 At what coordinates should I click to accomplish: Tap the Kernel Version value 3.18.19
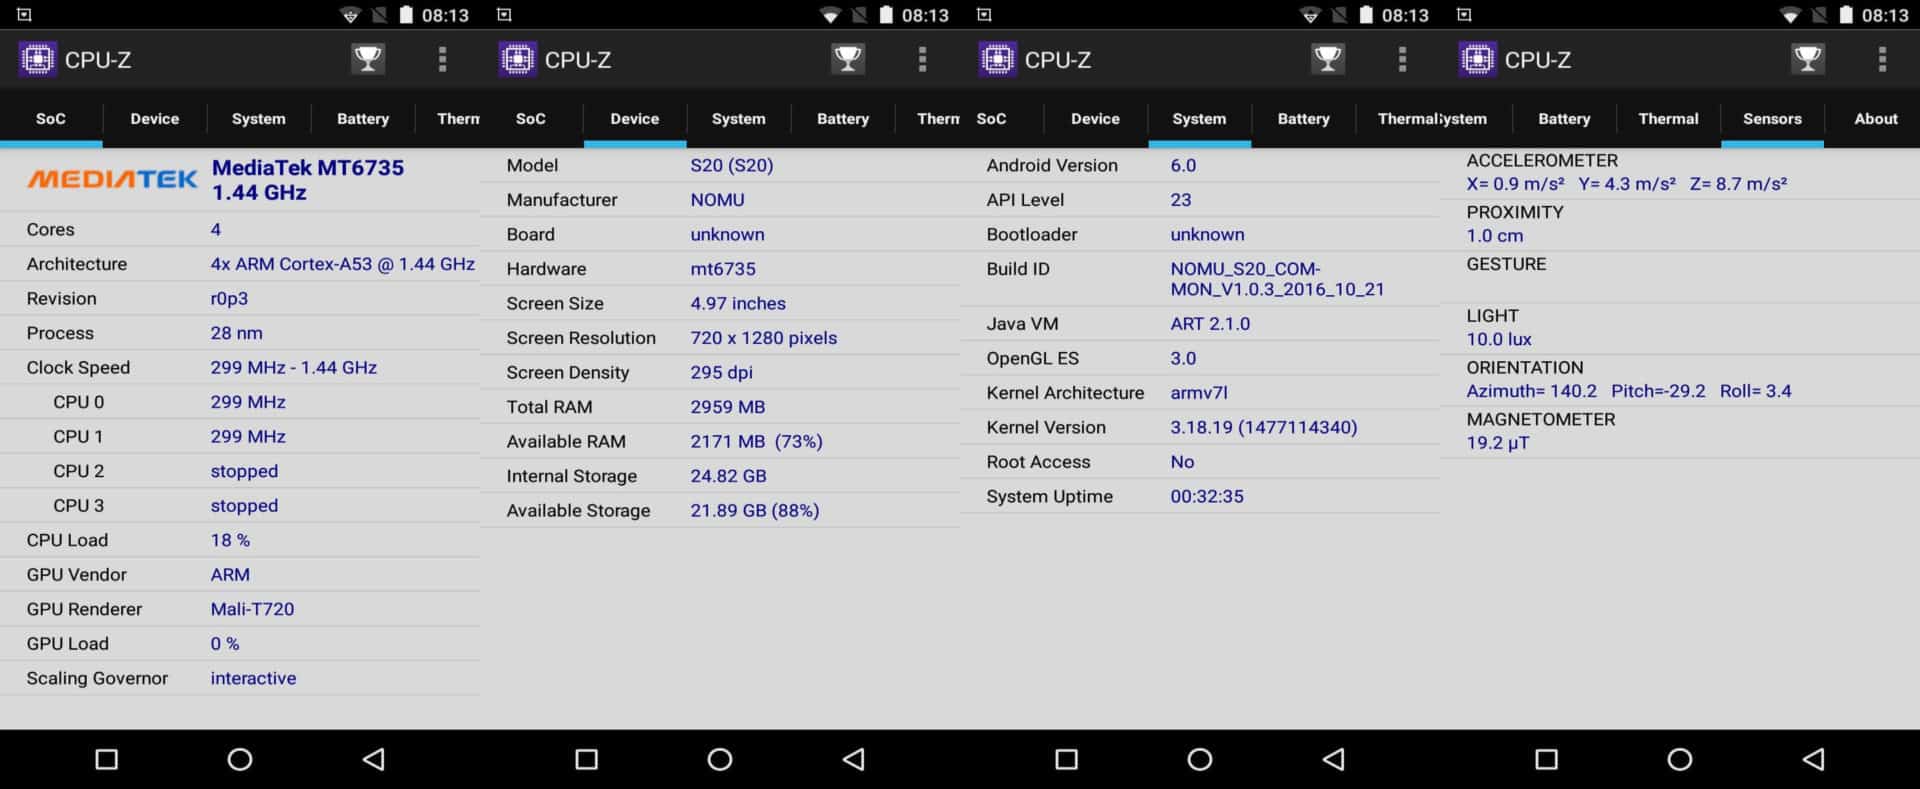click(x=1263, y=427)
